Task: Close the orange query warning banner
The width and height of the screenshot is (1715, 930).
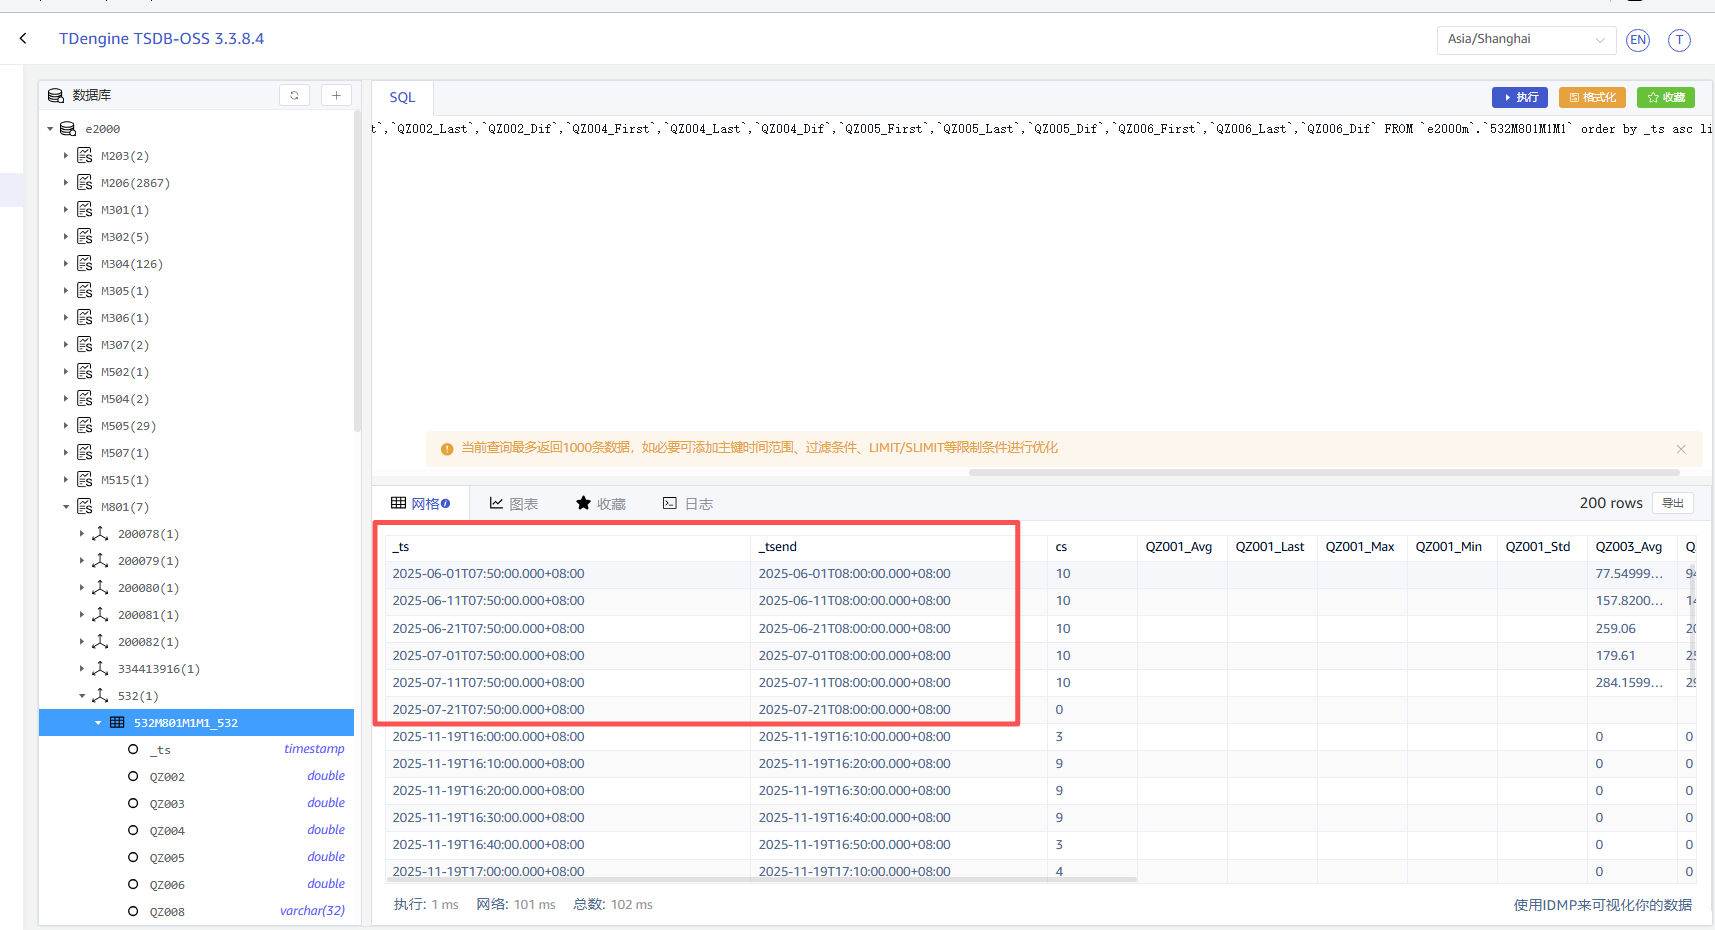Action: (1681, 449)
